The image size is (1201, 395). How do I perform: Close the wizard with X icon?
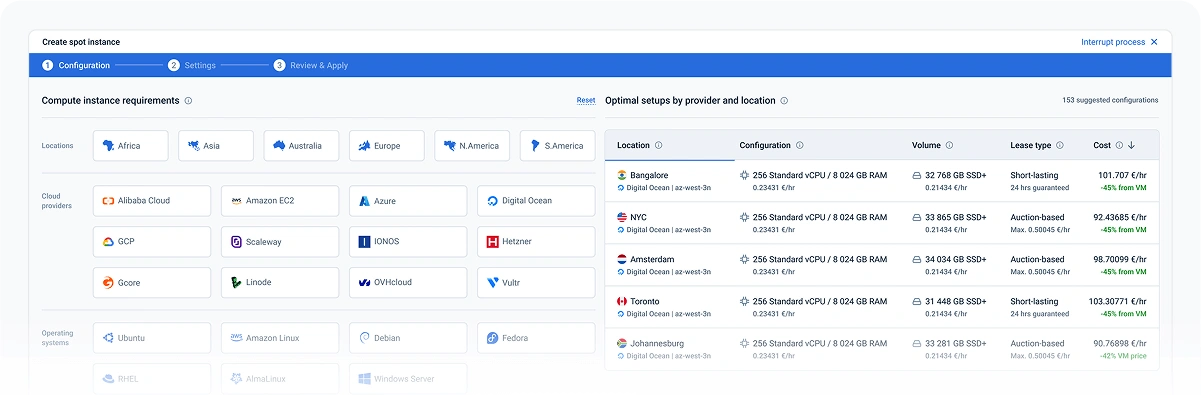pyautogui.click(x=1154, y=42)
